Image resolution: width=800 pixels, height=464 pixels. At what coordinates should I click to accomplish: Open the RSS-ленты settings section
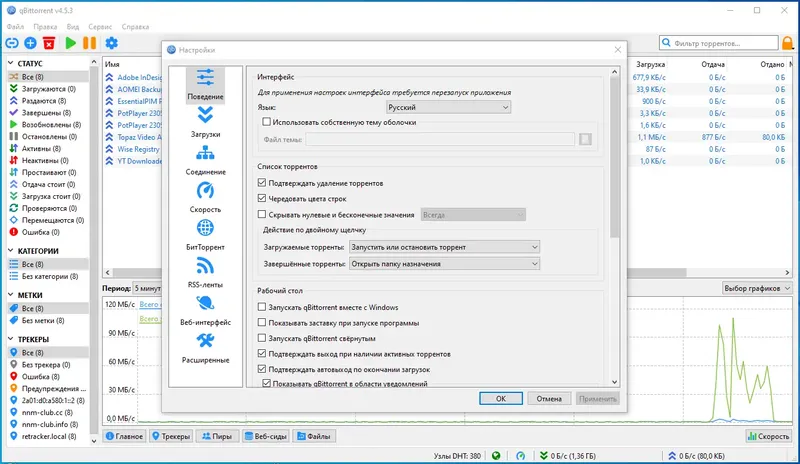pos(205,274)
